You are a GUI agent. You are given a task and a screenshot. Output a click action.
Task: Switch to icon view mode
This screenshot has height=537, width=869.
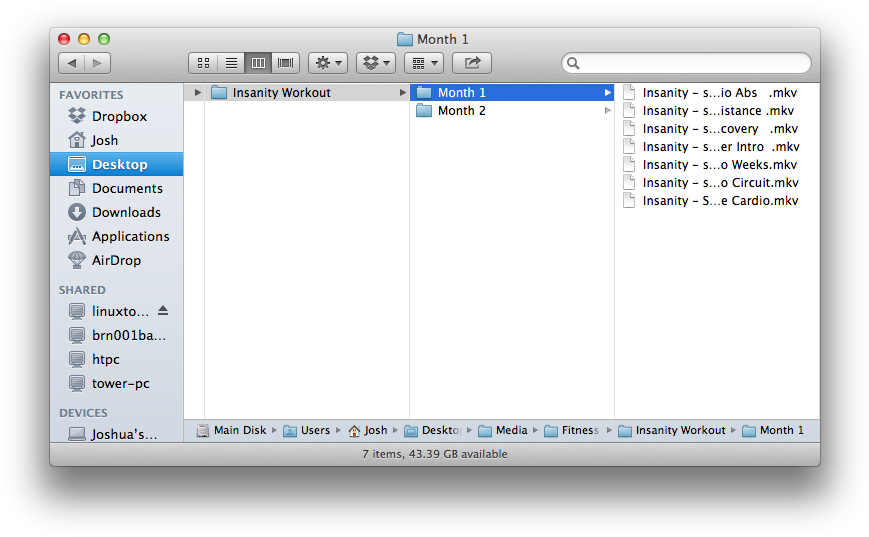pyautogui.click(x=204, y=63)
